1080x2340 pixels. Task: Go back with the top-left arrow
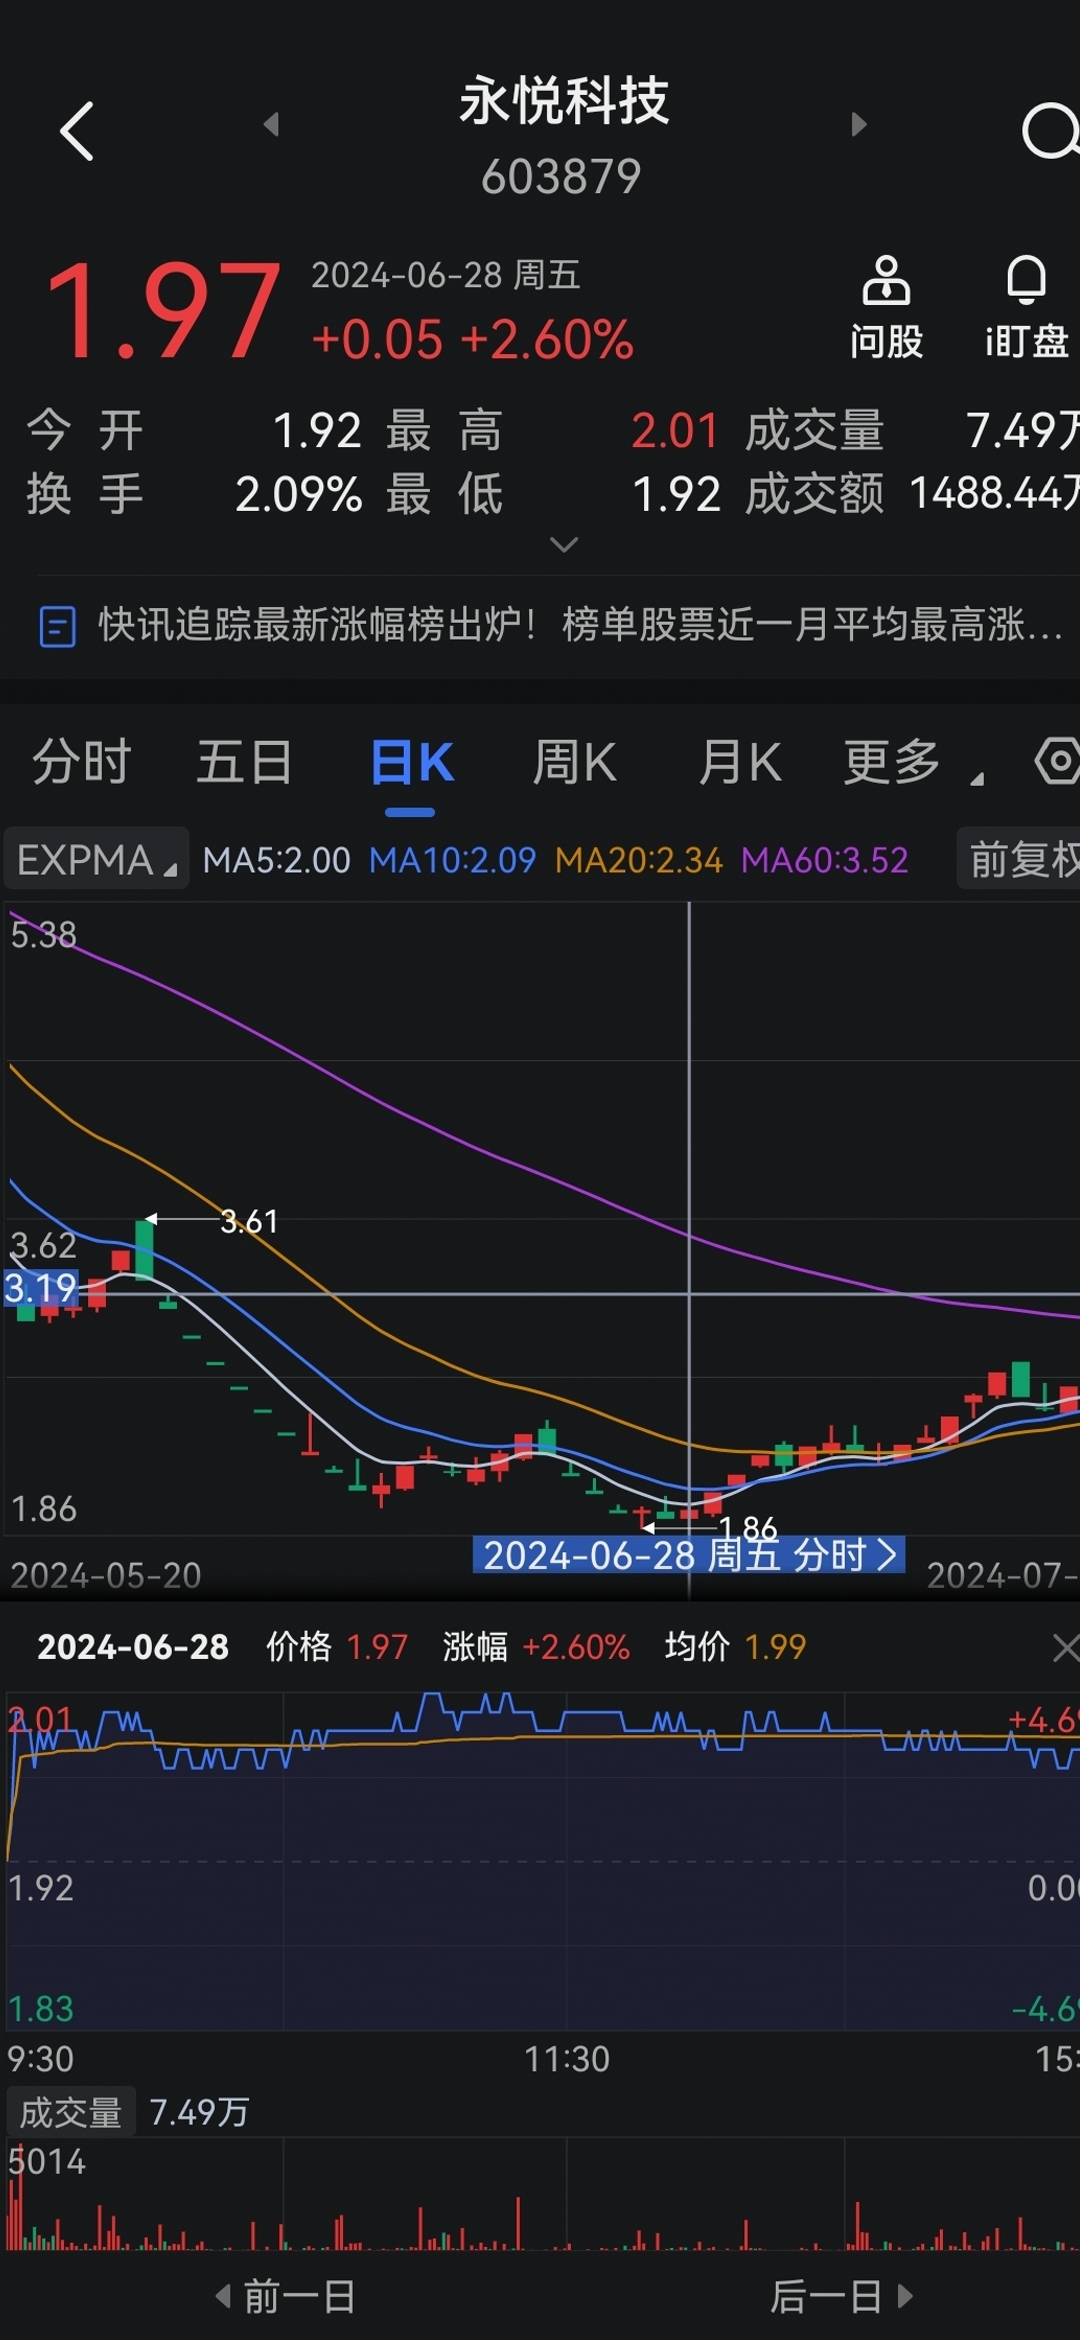(x=77, y=131)
